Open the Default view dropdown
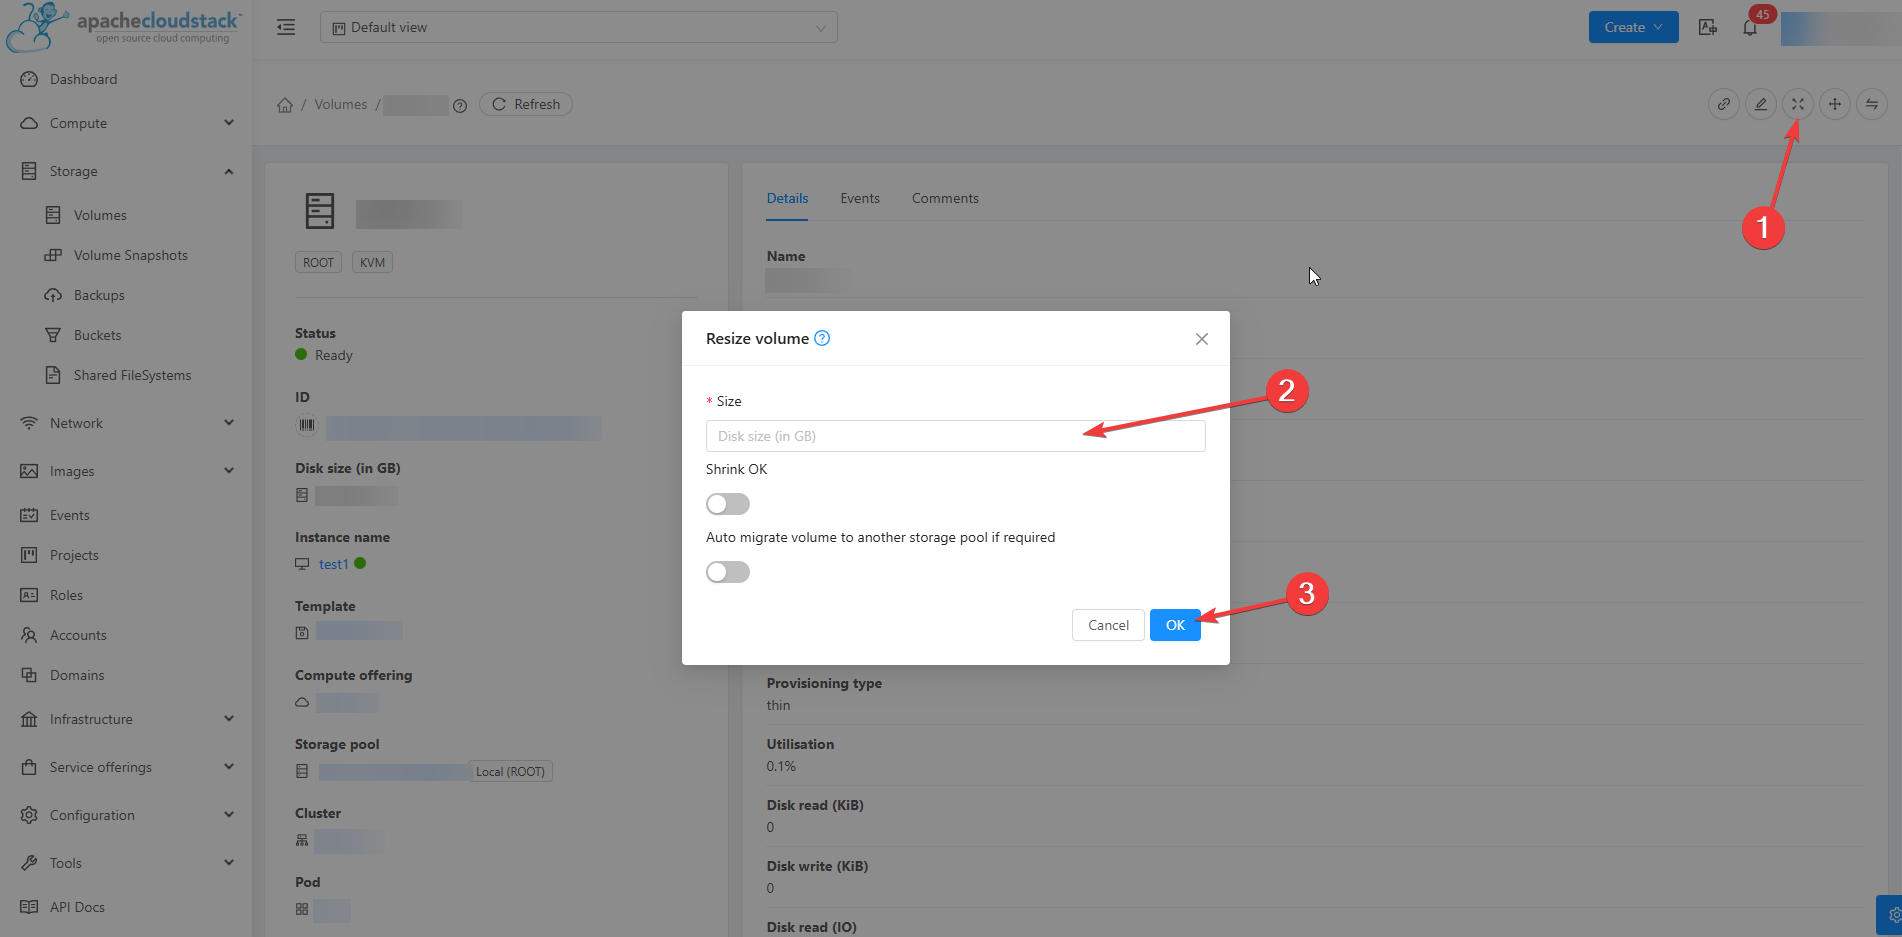The width and height of the screenshot is (1902, 937). (578, 27)
